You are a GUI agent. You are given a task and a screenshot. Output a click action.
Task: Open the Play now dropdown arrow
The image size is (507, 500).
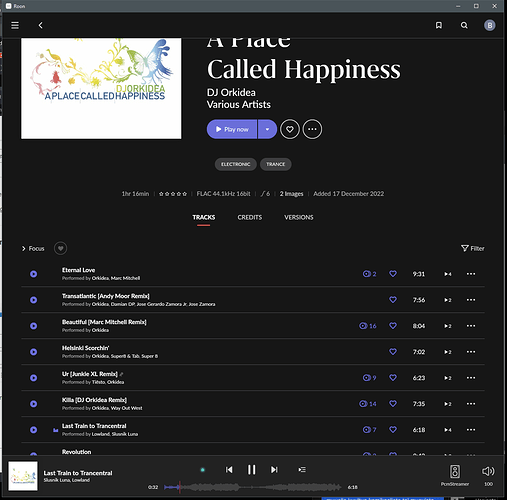coord(267,129)
